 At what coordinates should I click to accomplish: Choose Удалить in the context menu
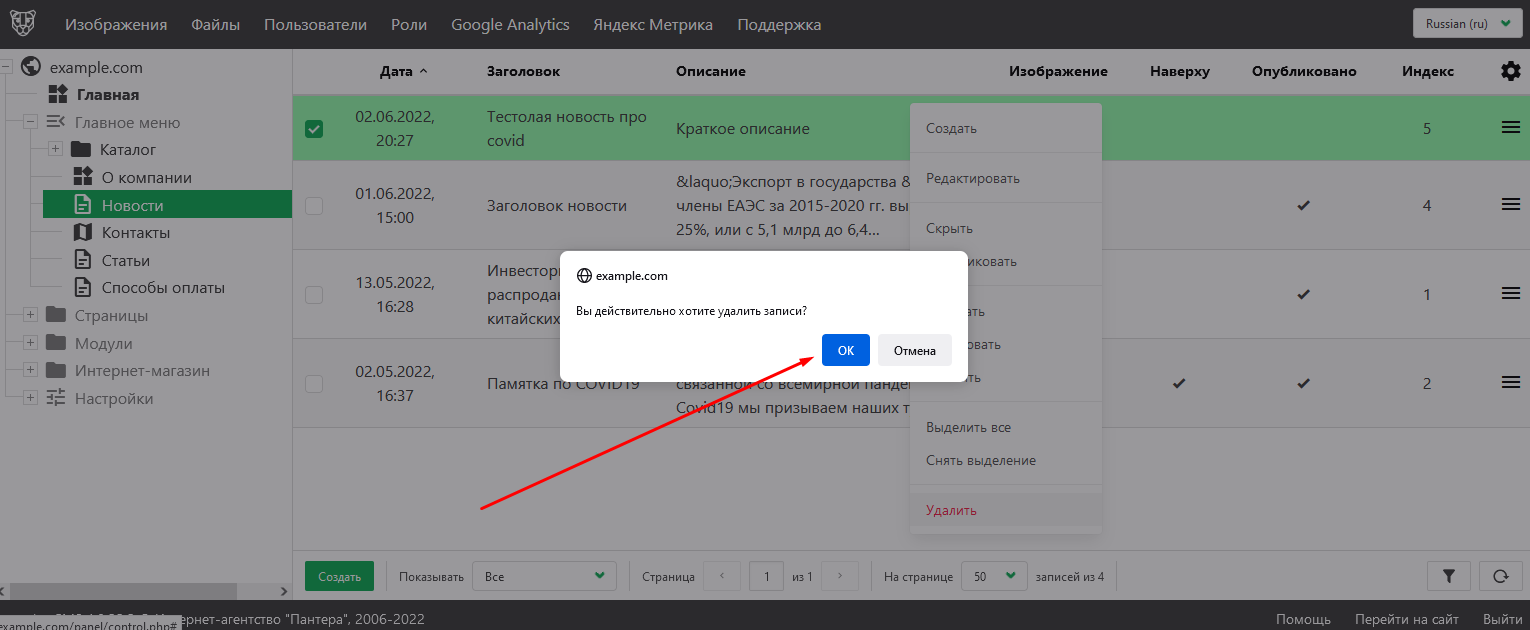point(951,510)
